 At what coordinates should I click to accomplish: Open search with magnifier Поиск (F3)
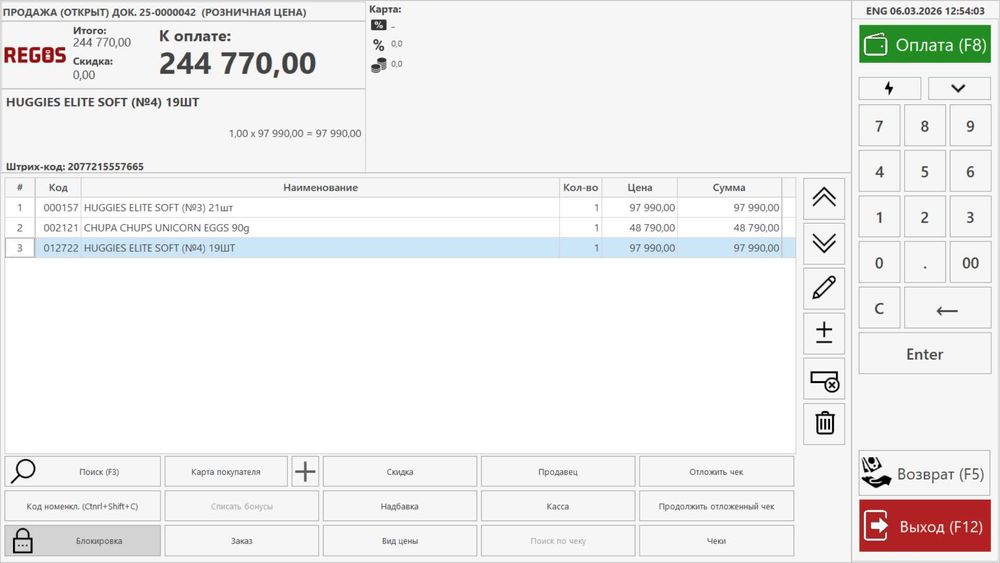(82, 472)
